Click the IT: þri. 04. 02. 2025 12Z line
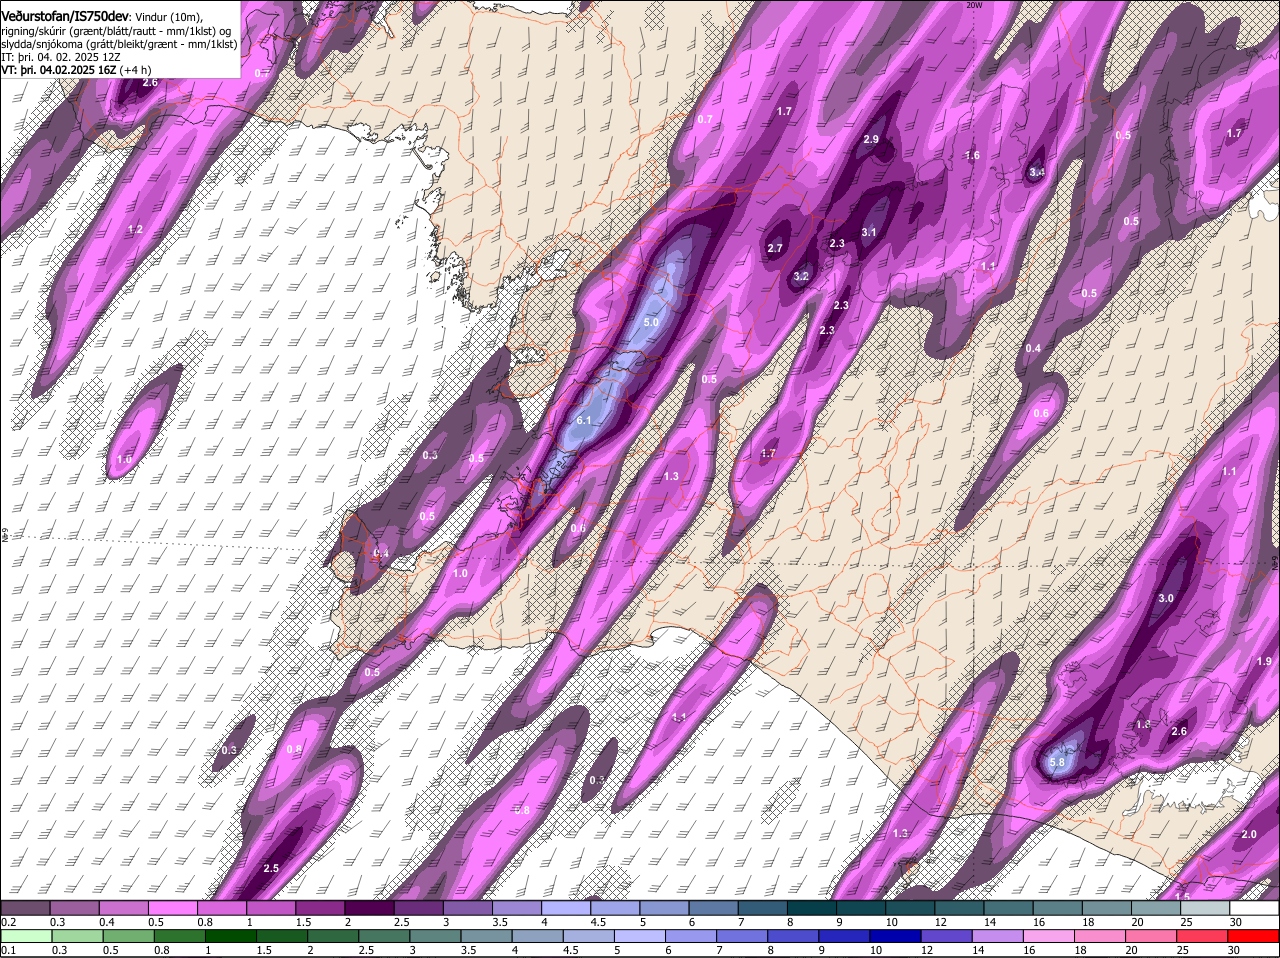The width and height of the screenshot is (1280, 958). (61, 57)
